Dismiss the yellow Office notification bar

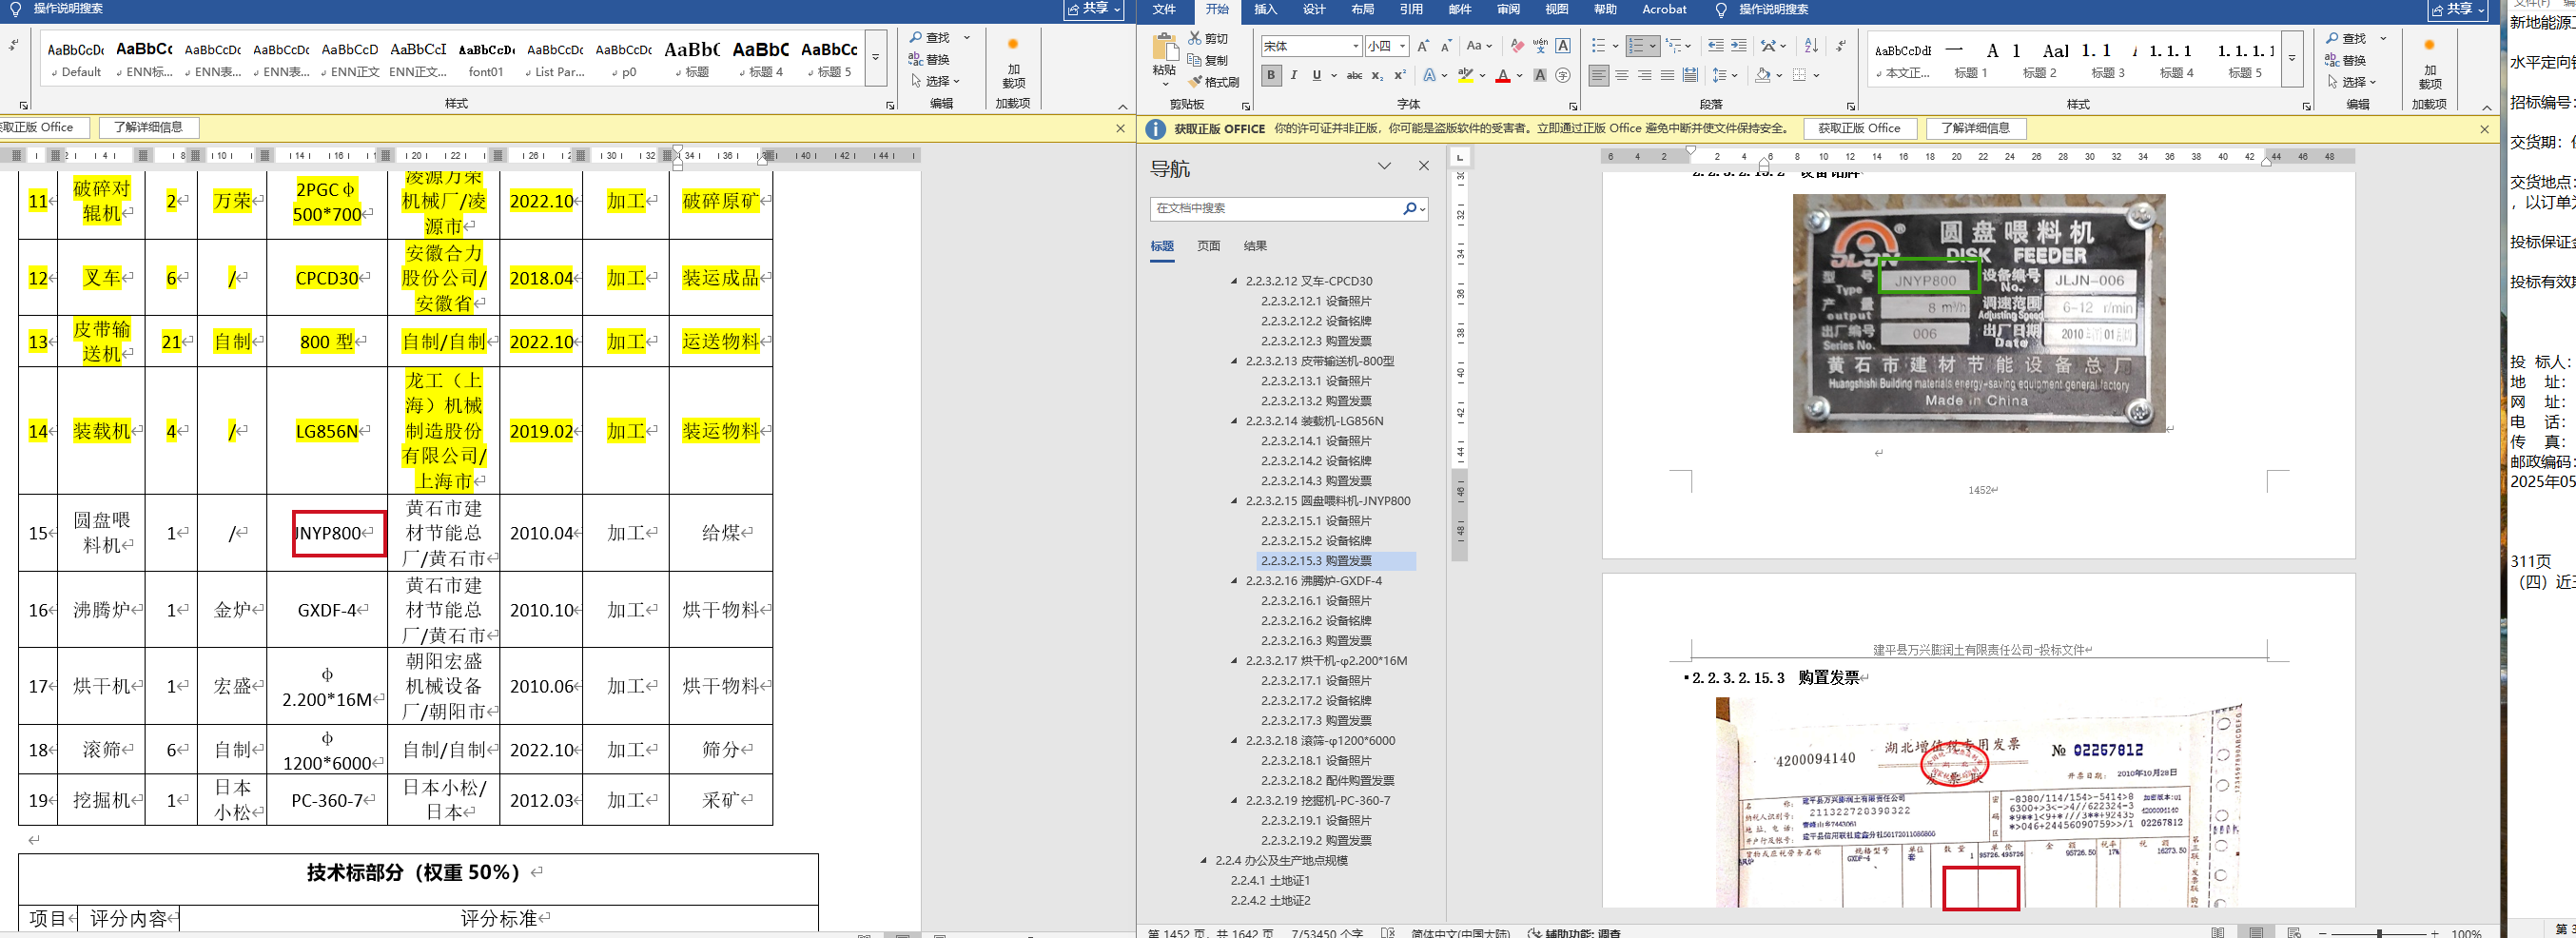point(2484,129)
